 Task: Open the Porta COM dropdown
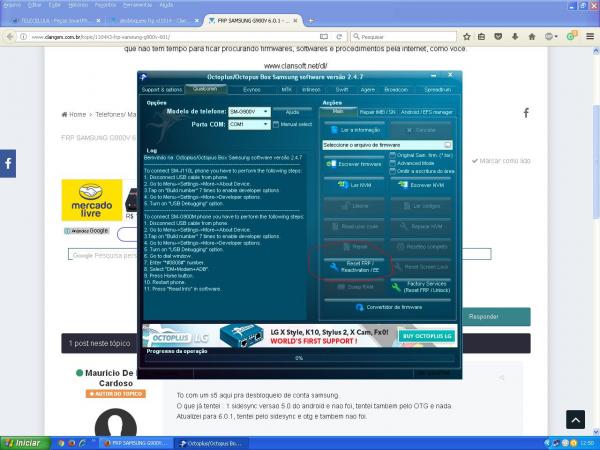coord(249,124)
